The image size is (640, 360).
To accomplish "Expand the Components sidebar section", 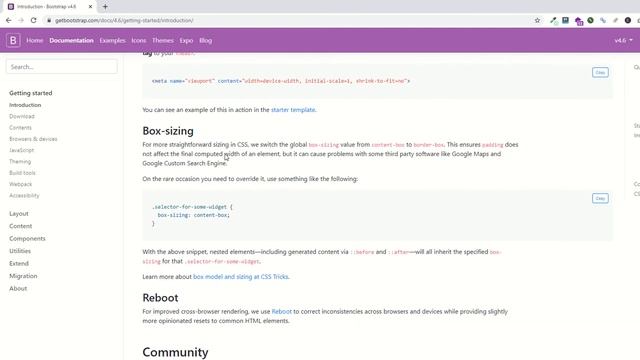I will (x=27, y=238).
